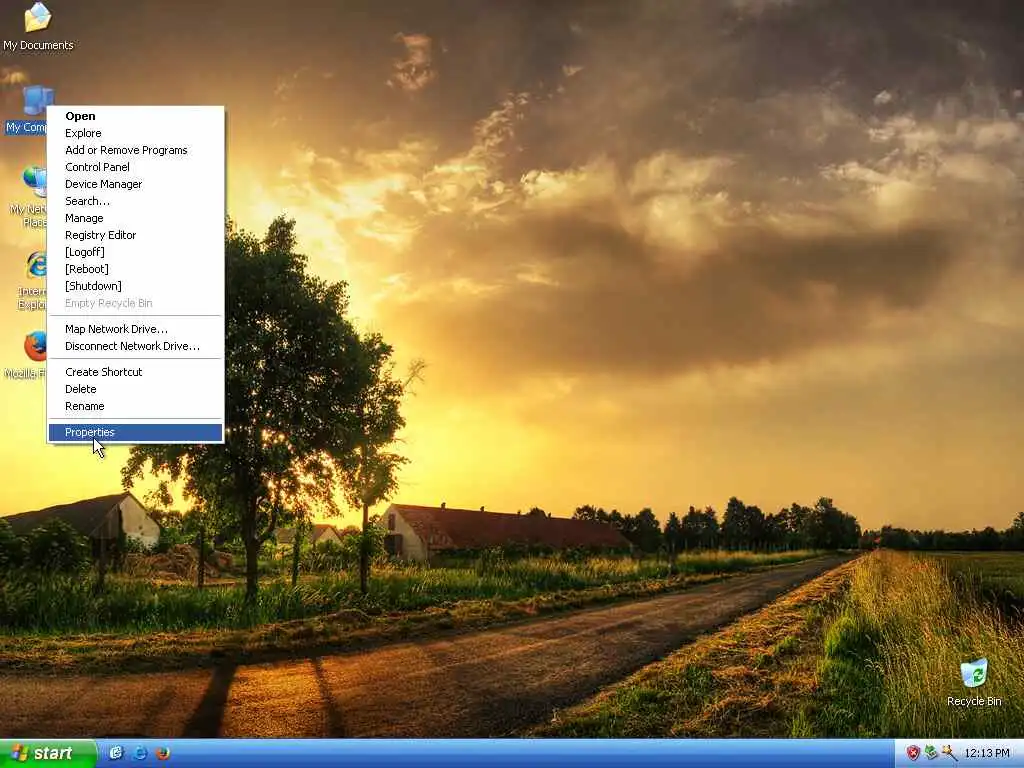This screenshot has width=1024, height=768.
Task: Select the Mozilla Firefox desktop icon
Action: click(26, 355)
